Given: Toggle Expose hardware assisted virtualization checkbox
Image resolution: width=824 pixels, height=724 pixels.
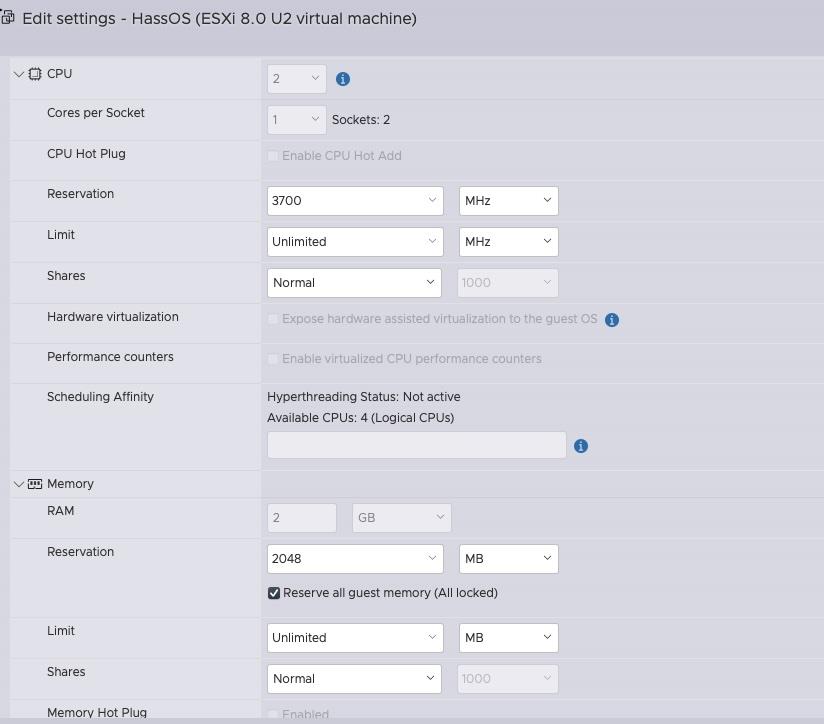Looking at the screenshot, I should 273,319.
